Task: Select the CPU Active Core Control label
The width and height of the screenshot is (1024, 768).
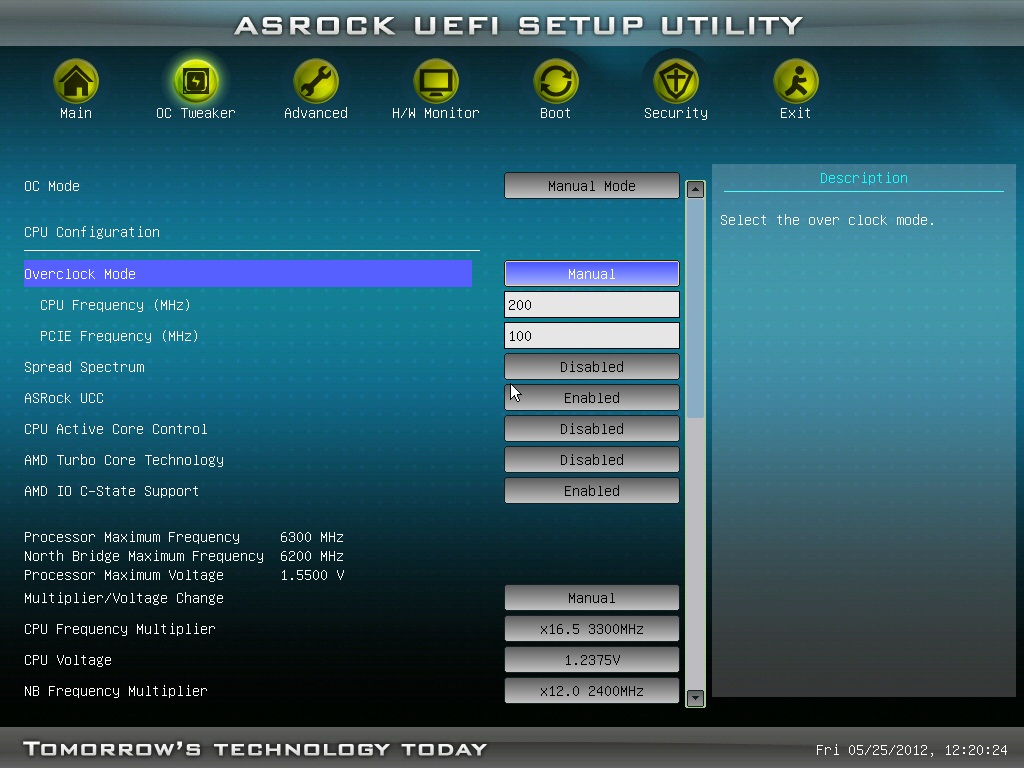Action: coord(116,429)
